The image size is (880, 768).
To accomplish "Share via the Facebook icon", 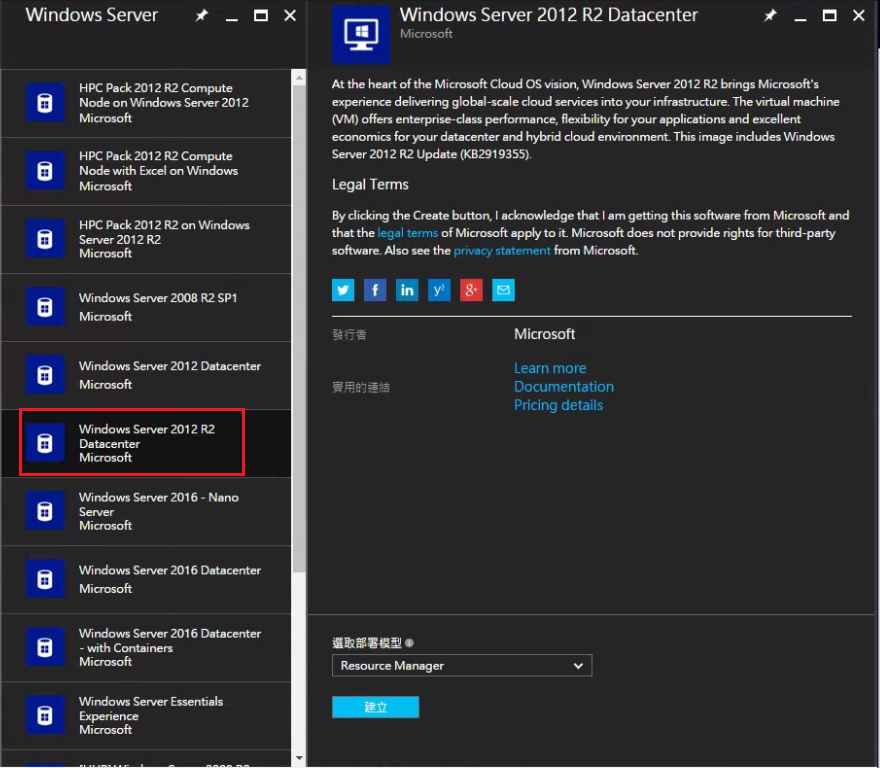I will point(375,290).
